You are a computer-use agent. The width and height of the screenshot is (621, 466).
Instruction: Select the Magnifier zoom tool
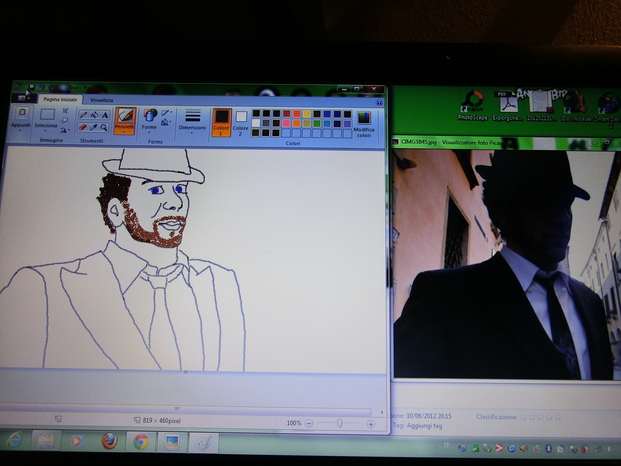pos(104,127)
